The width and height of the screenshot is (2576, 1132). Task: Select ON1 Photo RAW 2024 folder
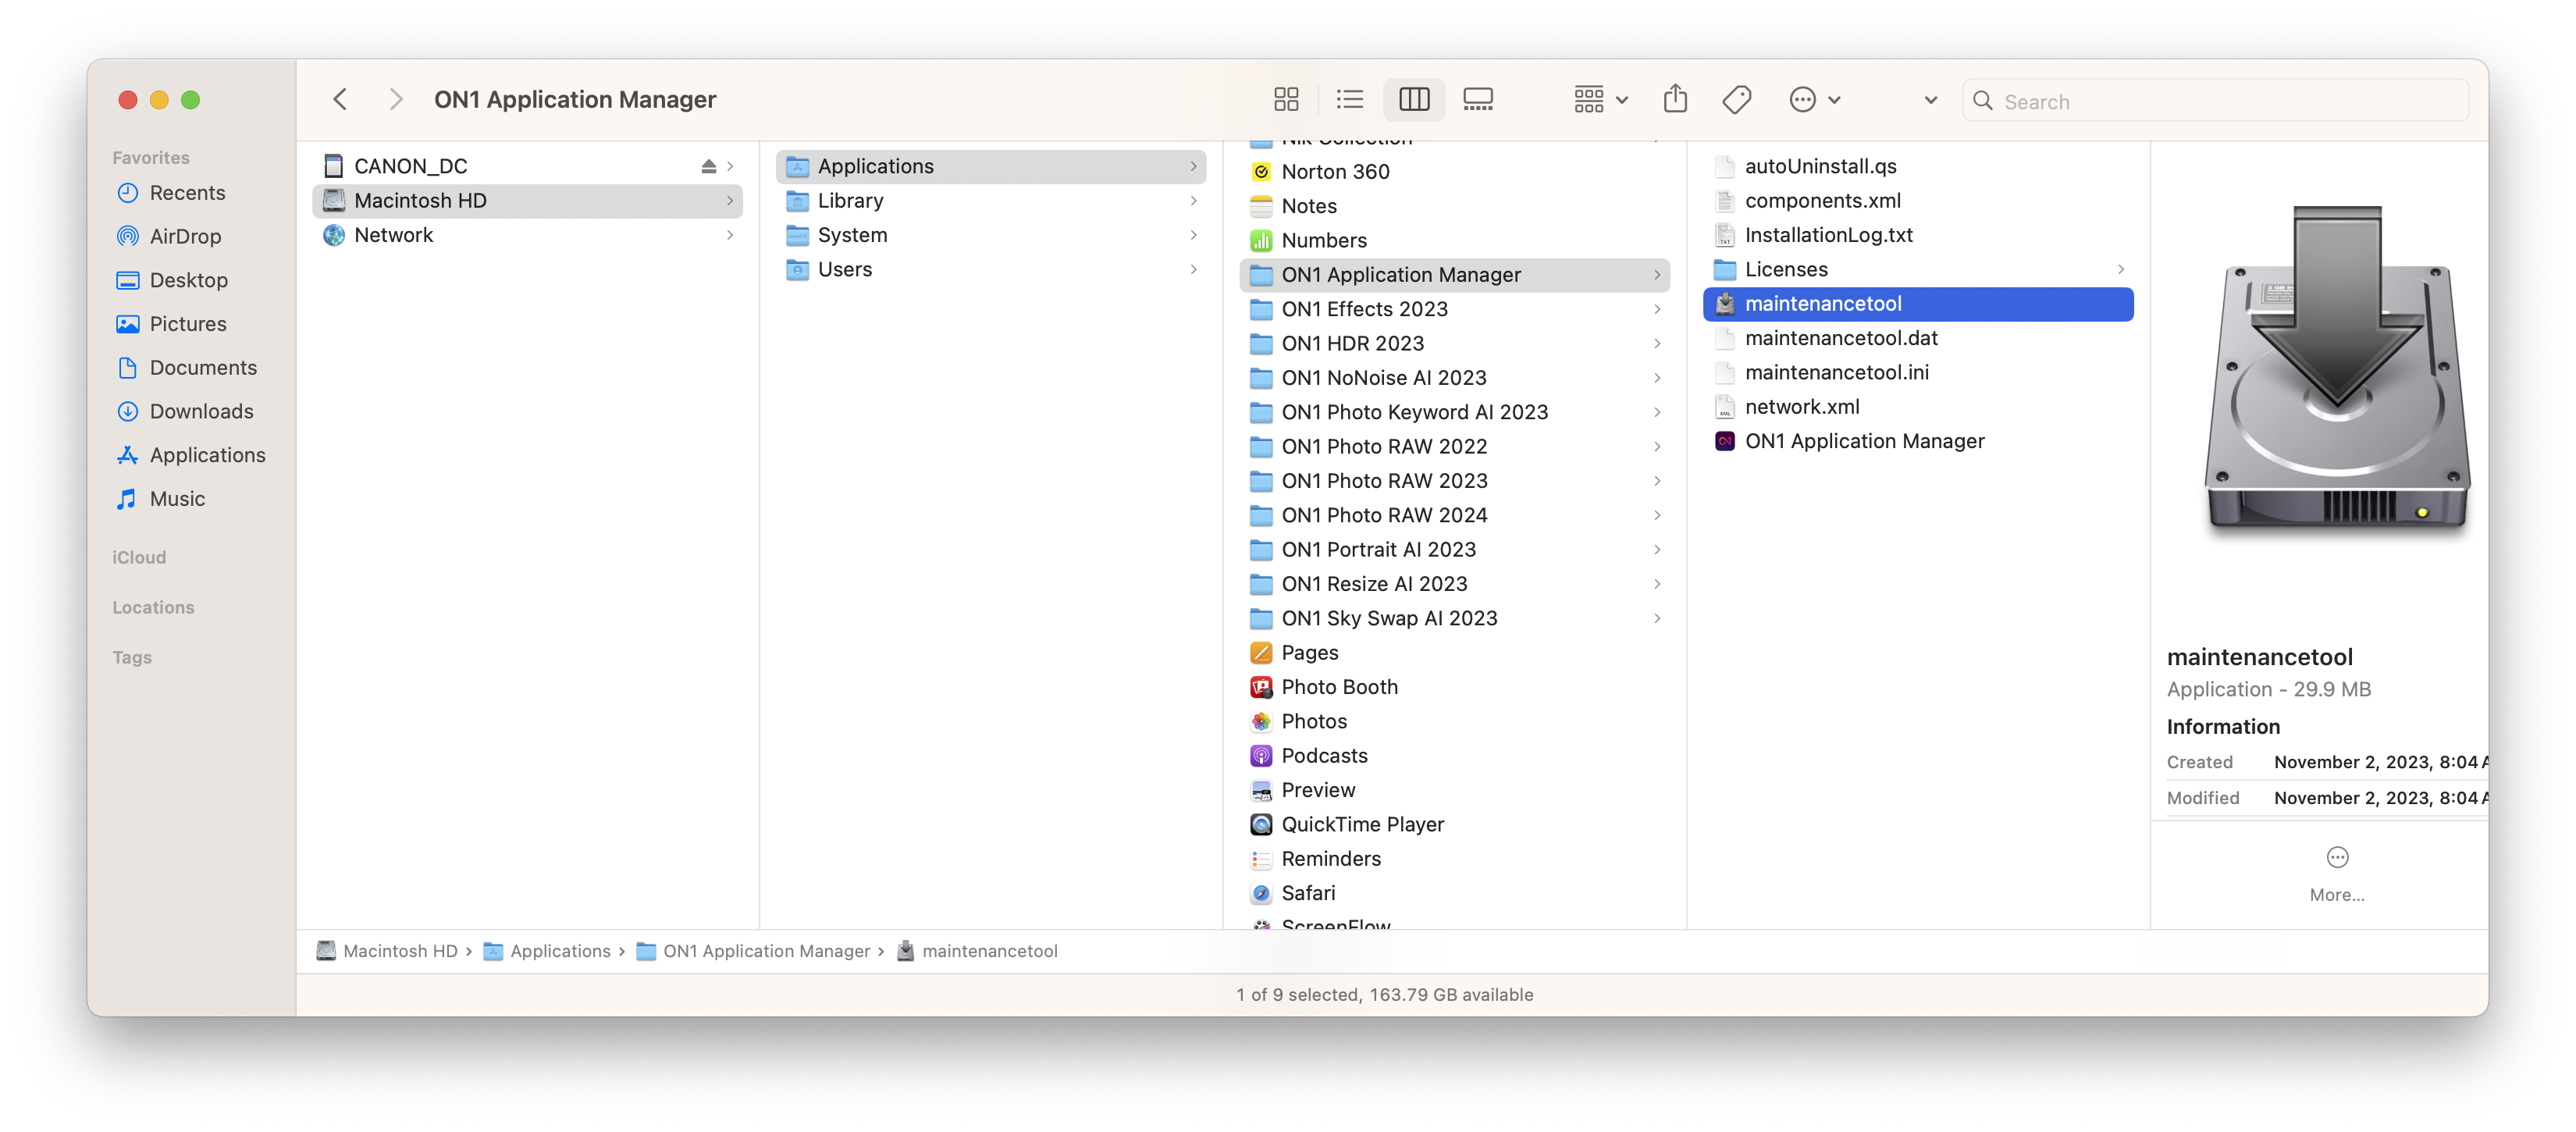click(x=1455, y=515)
